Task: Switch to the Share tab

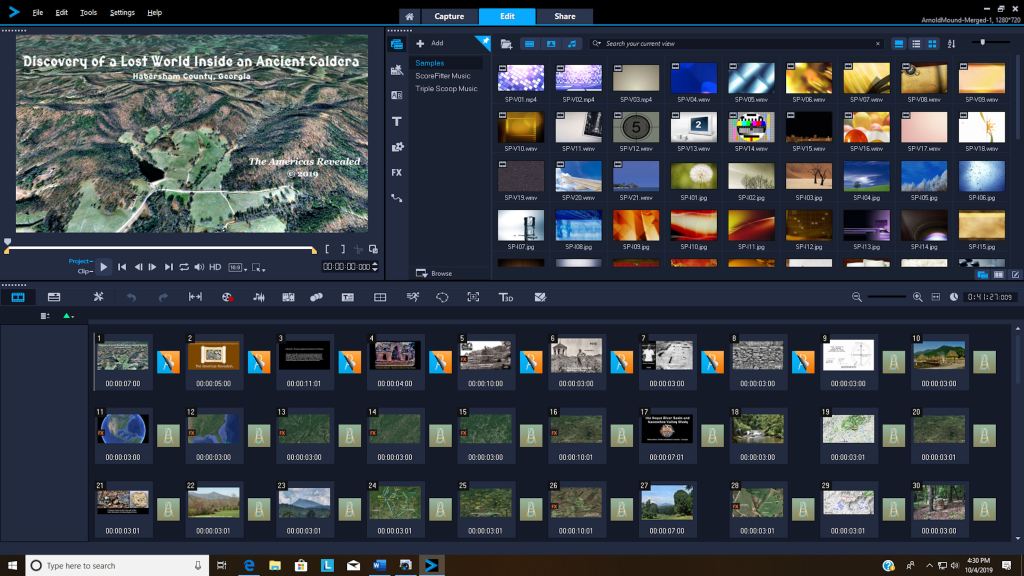Action: click(564, 16)
